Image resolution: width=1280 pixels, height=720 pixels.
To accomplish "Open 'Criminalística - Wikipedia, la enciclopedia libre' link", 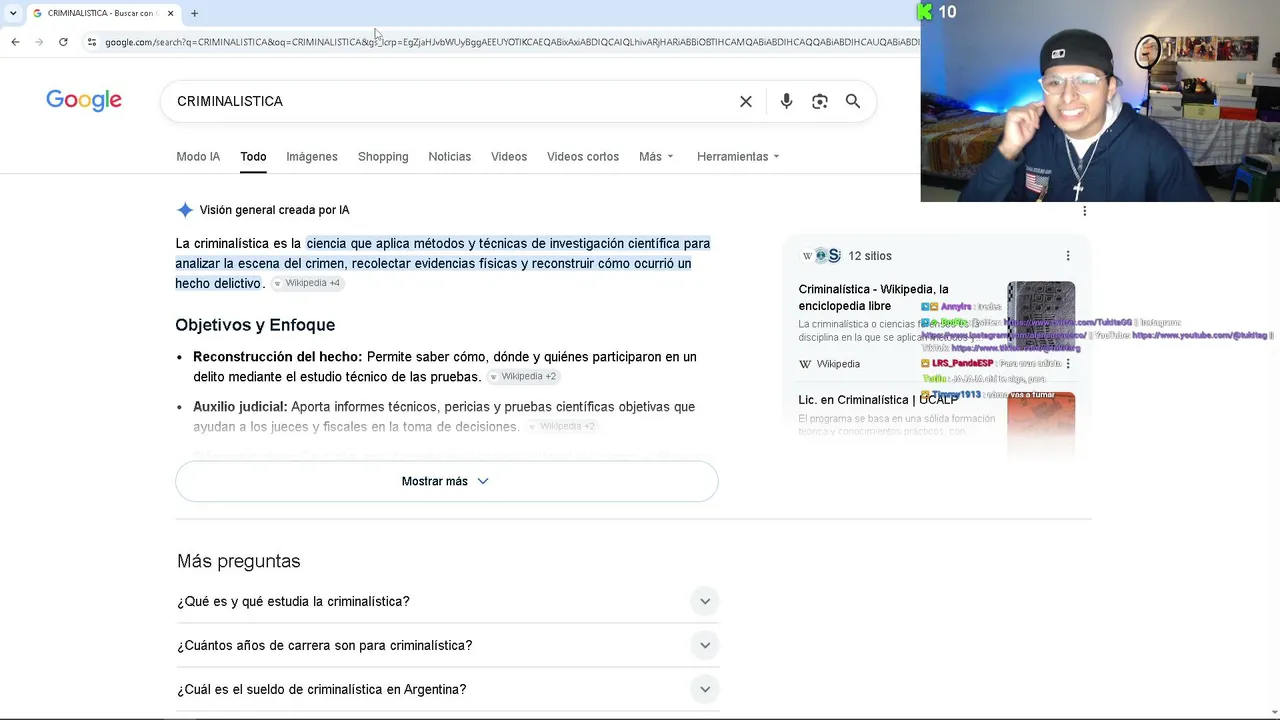I will coord(873,298).
